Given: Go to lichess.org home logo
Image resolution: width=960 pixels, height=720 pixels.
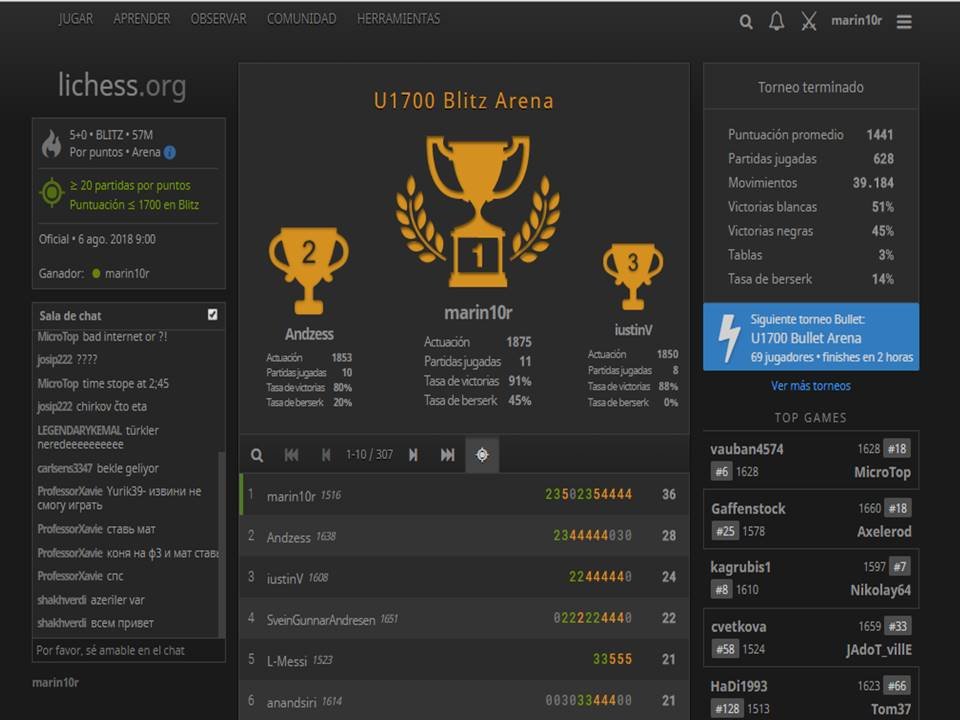Looking at the screenshot, I should 122,85.
